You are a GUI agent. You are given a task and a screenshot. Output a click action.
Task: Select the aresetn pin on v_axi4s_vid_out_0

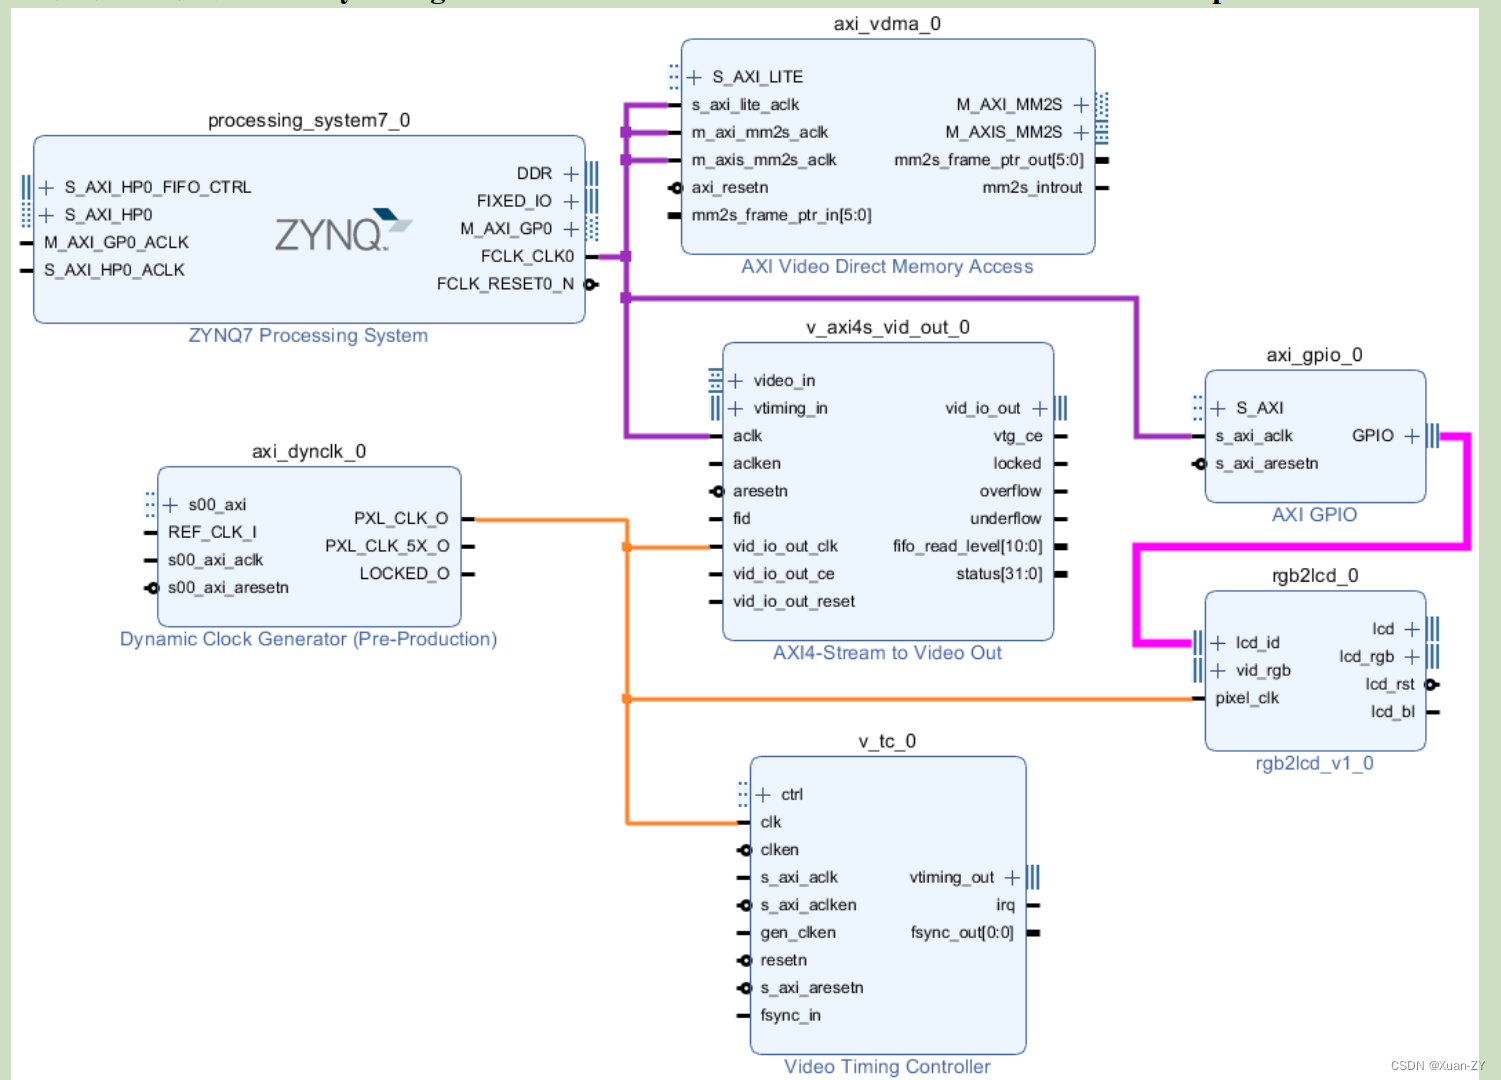[x=760, y=491]
